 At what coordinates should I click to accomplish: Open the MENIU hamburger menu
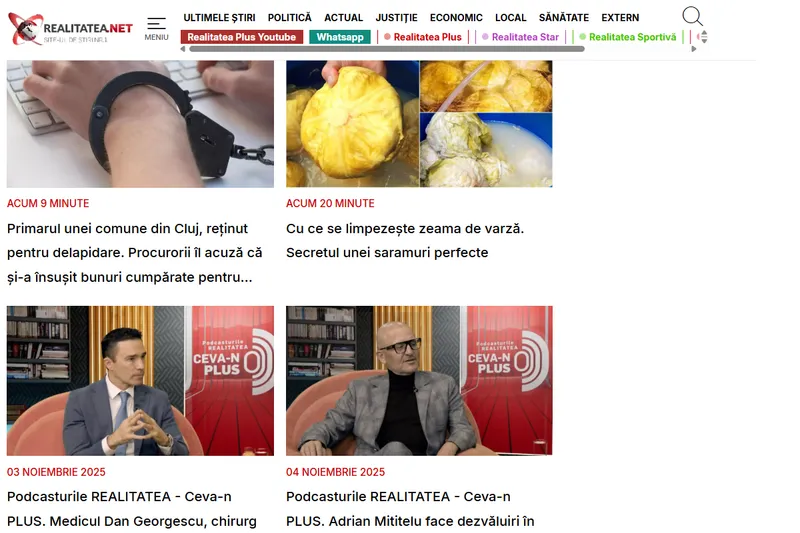pyautogui.click(x=156, y=29)
